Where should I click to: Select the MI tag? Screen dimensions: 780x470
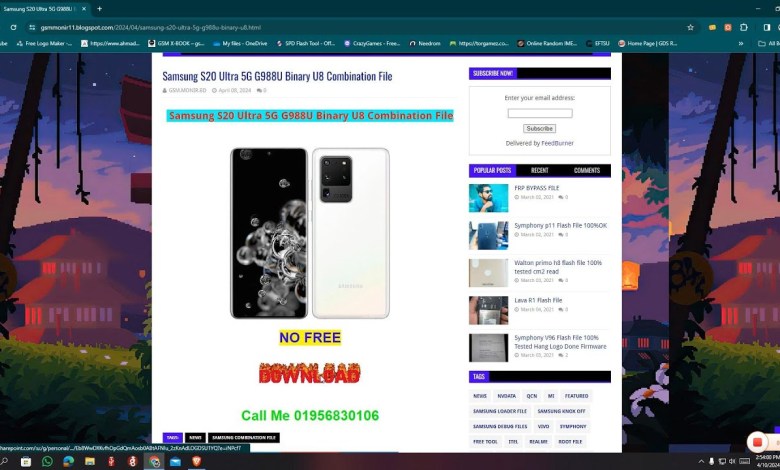(x=551, y=396)
